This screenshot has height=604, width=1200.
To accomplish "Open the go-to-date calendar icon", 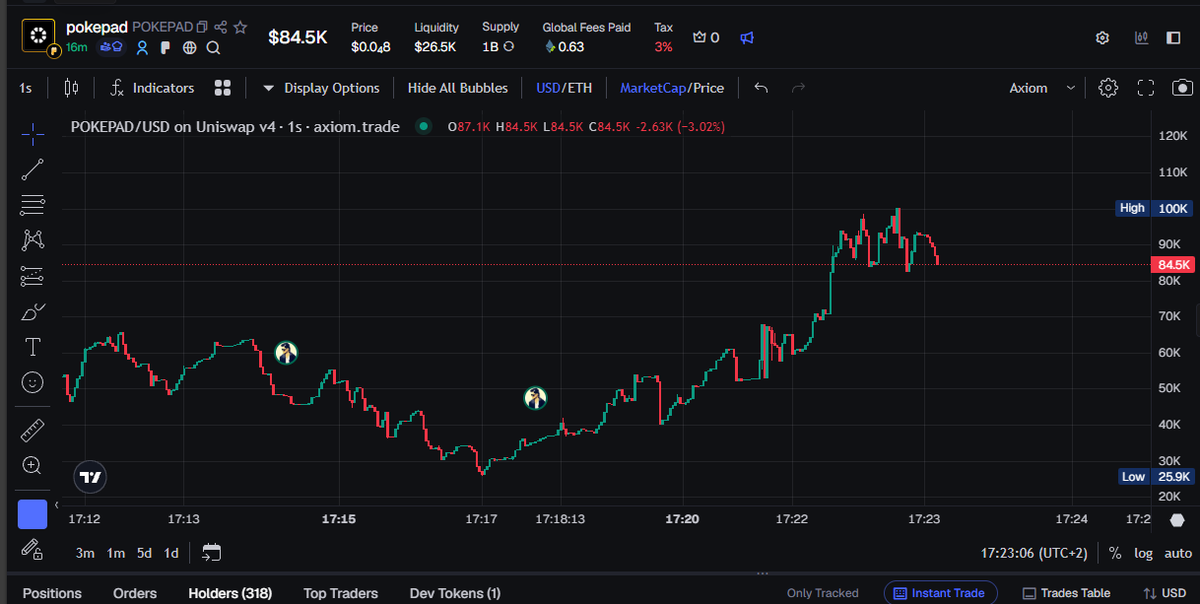I will [x=211, y=552].
